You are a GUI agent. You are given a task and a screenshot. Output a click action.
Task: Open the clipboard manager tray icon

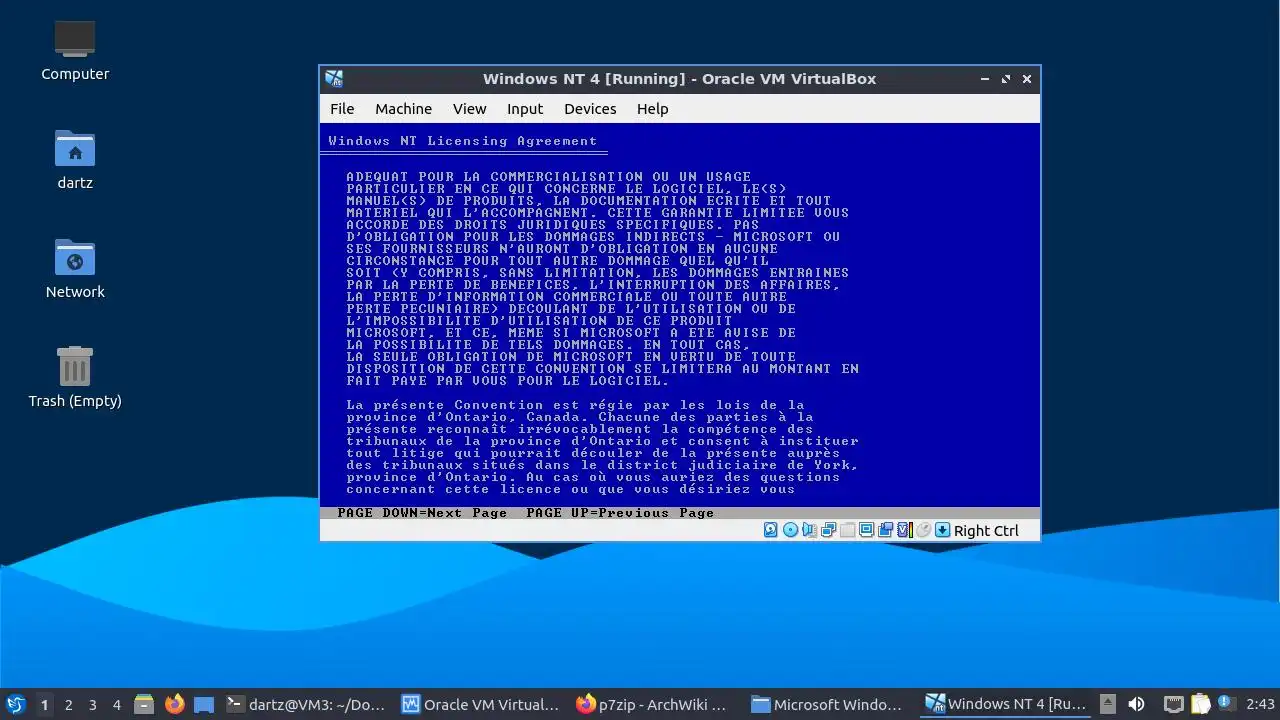point(1200,704)
